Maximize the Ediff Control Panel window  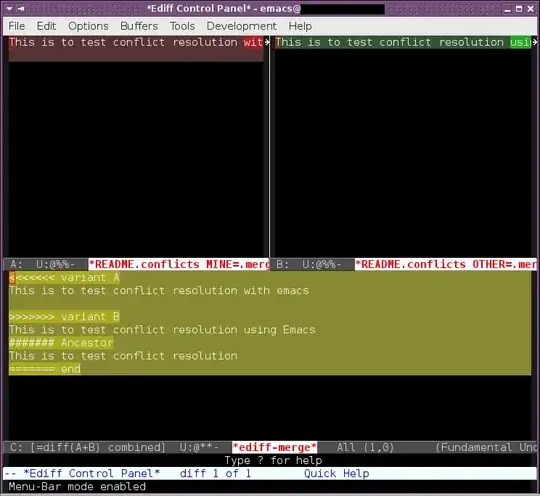click(519, 9)
